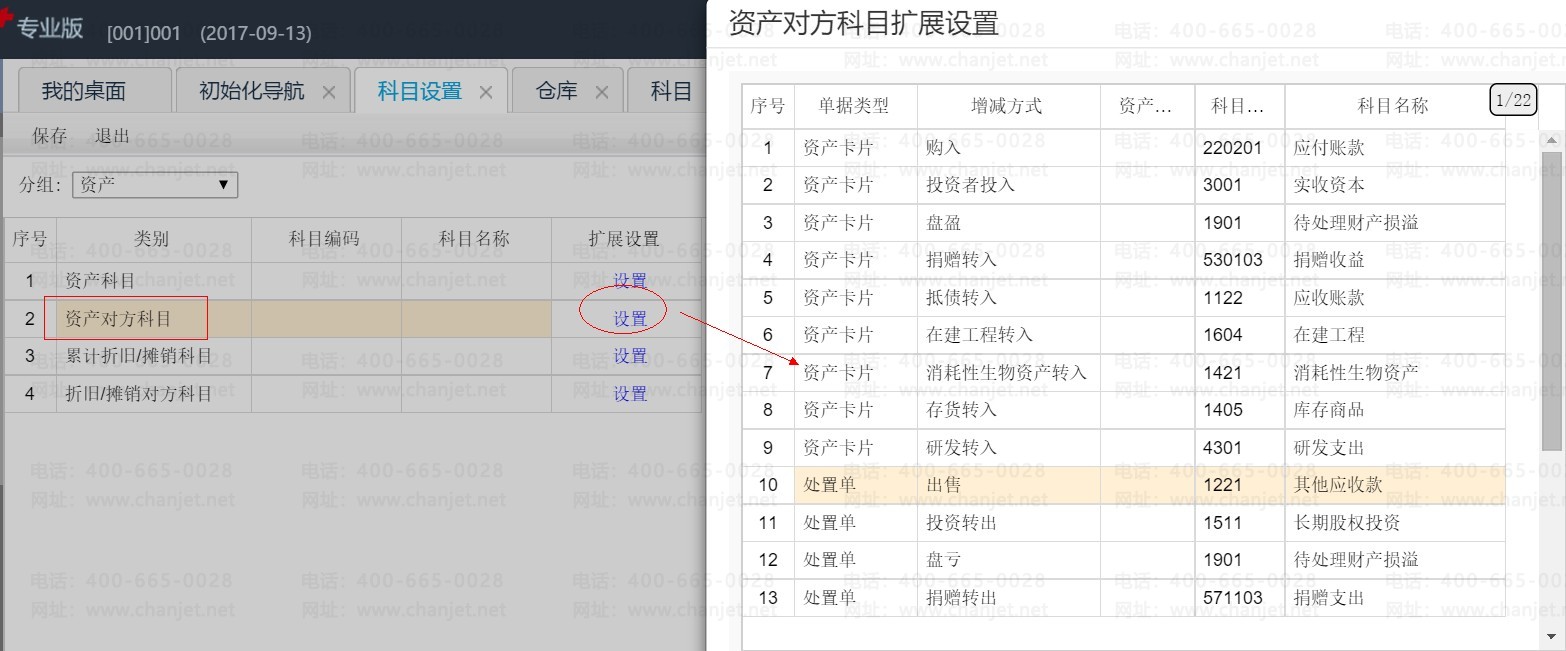Screen dimensions: 1566x651
Task: Click the 退出 button
Action: [112, 136]
